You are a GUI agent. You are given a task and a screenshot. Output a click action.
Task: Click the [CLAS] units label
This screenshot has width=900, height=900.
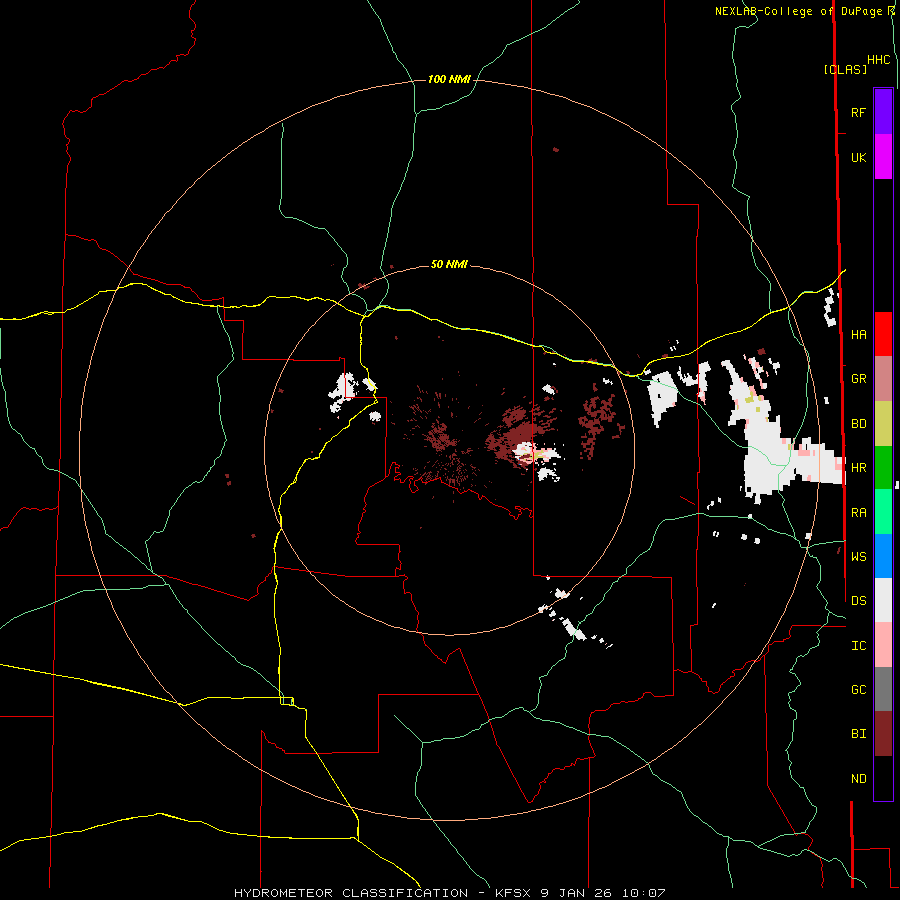click(845, 69)
